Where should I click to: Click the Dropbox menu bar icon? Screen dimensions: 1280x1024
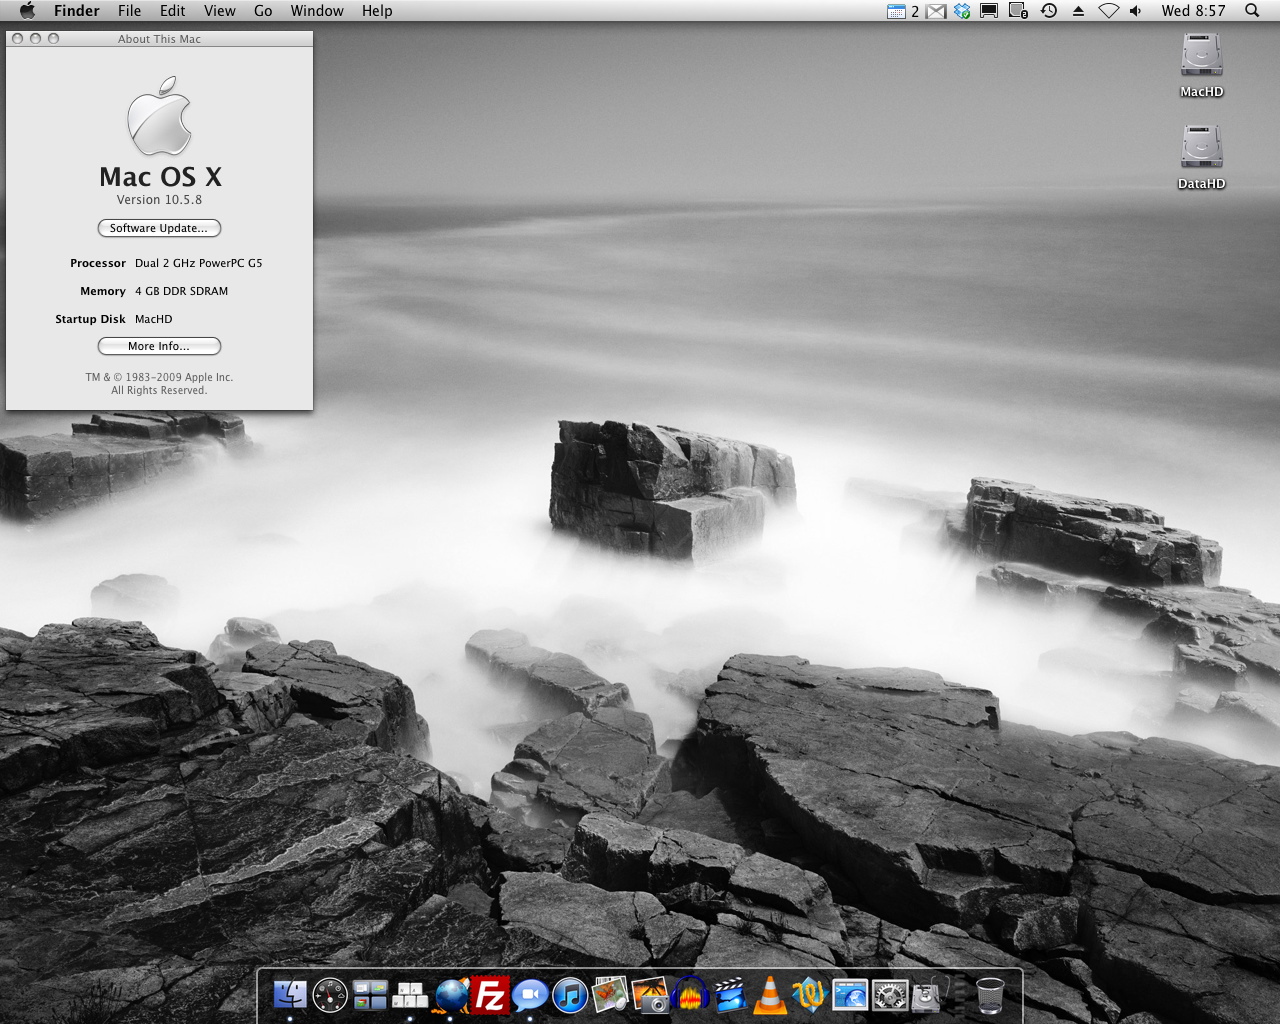[x=962, y=11]
